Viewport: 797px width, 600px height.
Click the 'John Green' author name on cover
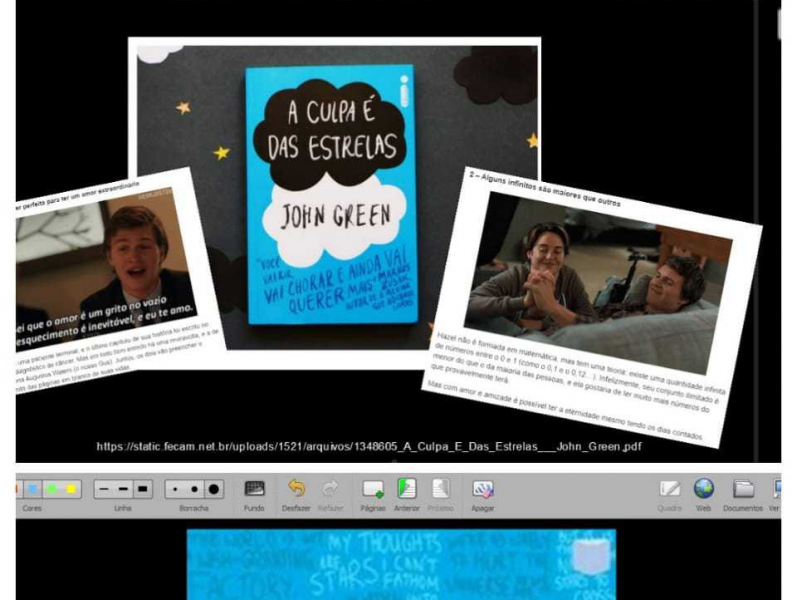pos(335,216)
